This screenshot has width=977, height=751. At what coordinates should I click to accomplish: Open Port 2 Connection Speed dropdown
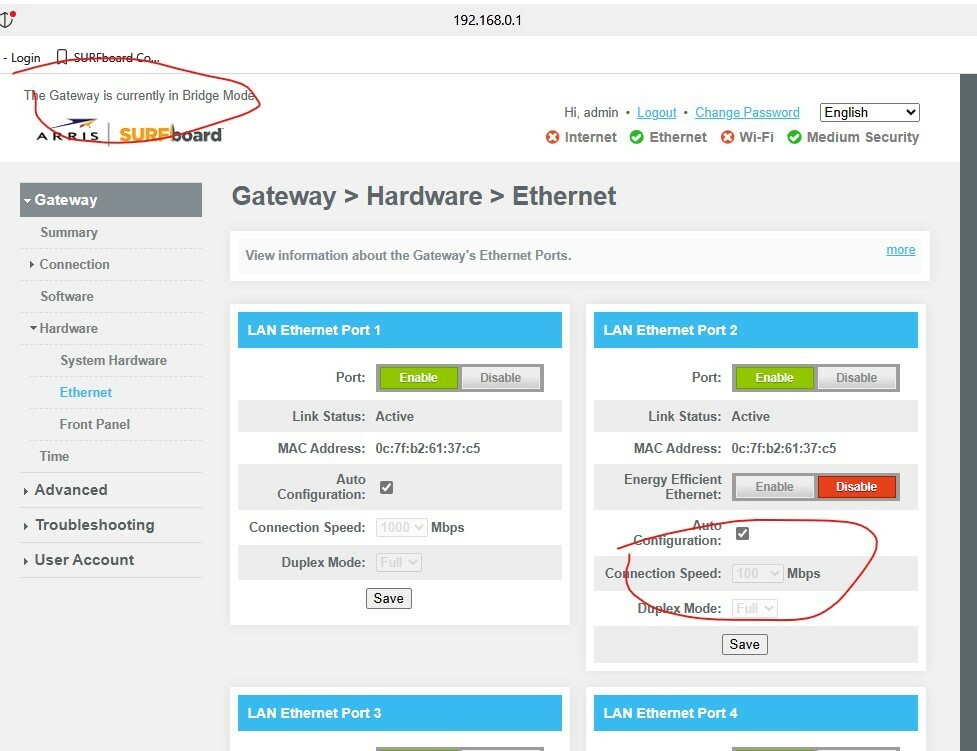click(757, 573)
